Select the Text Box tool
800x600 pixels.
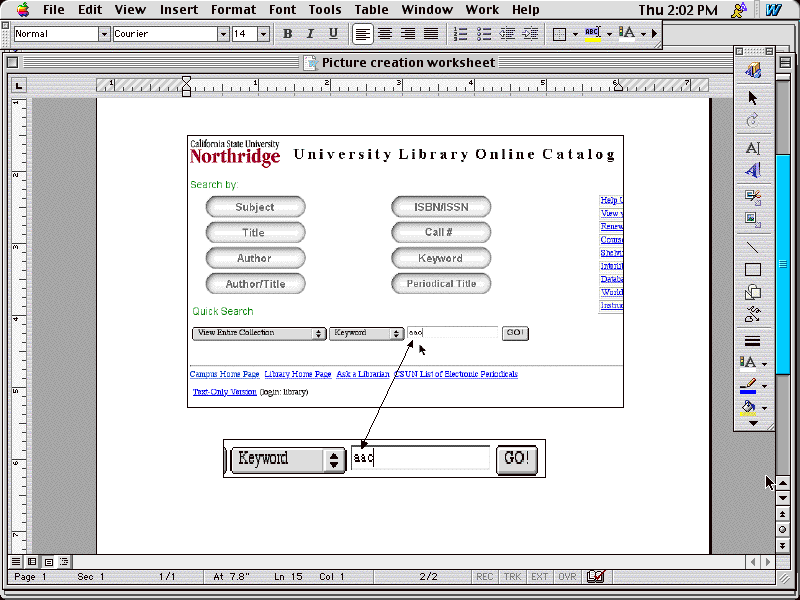[753, 148]
